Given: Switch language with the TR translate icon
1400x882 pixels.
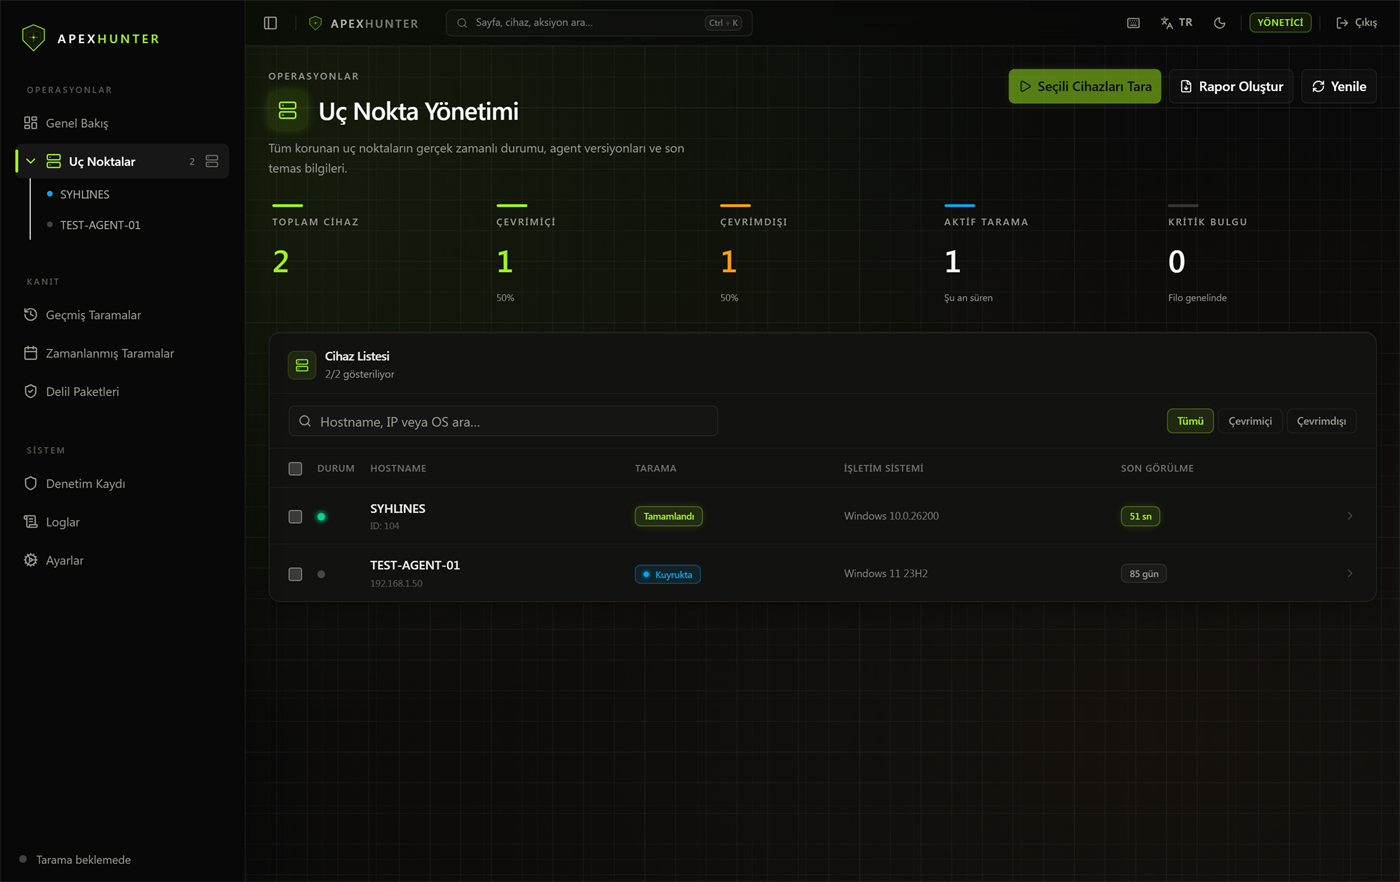Looking at the screenshot, I should (1176, 23).
